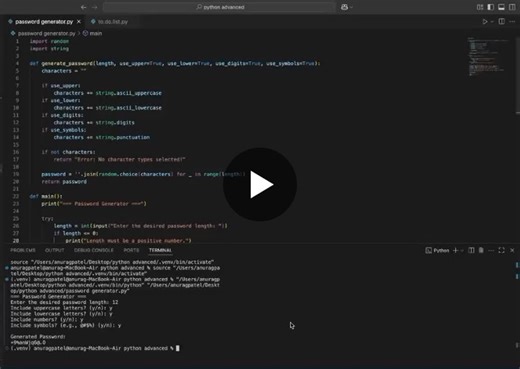This screenshot has height=369, width=520.
Task: Maximize the terminal panel size
Action: [x=501, y=250]
